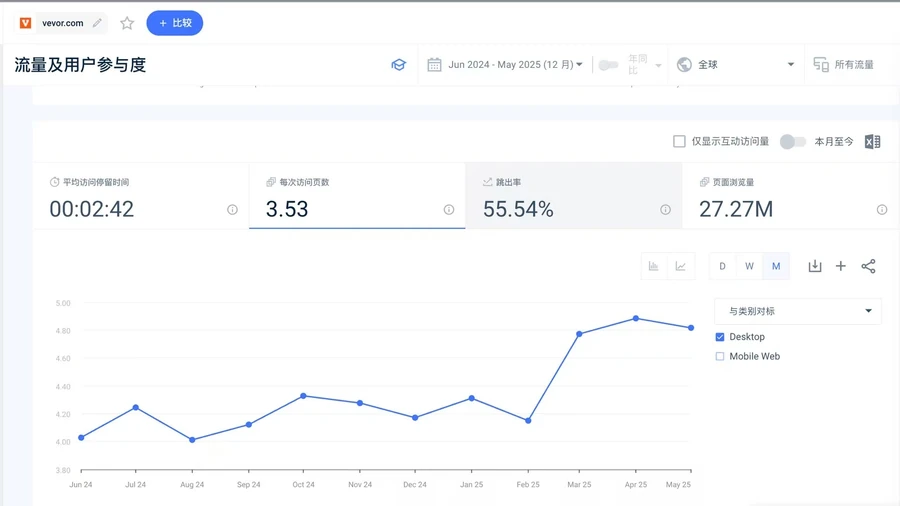
Task: Click the 3.53 pages per visit value
Action: 287,209
